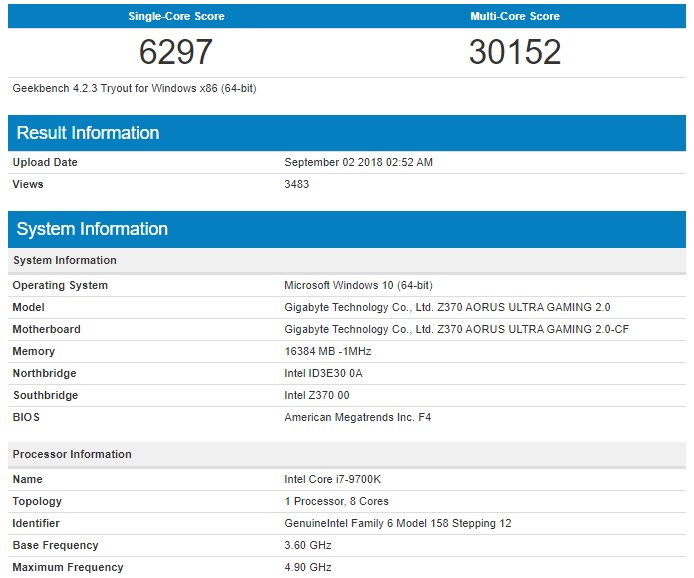Click the Multi-Core Score value 30152
Viewport: 694px width, 578px height.
pos(515,52)
